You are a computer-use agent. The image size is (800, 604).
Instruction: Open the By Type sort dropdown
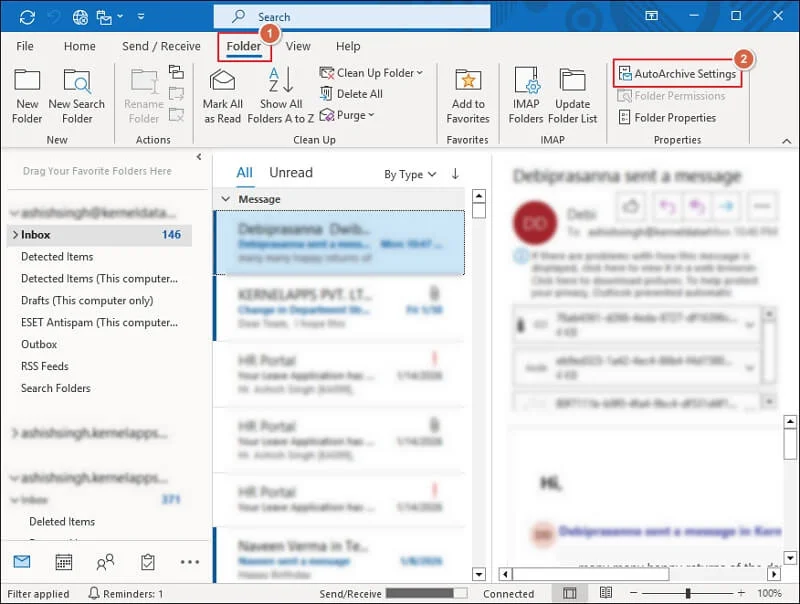tap(410, 174)
